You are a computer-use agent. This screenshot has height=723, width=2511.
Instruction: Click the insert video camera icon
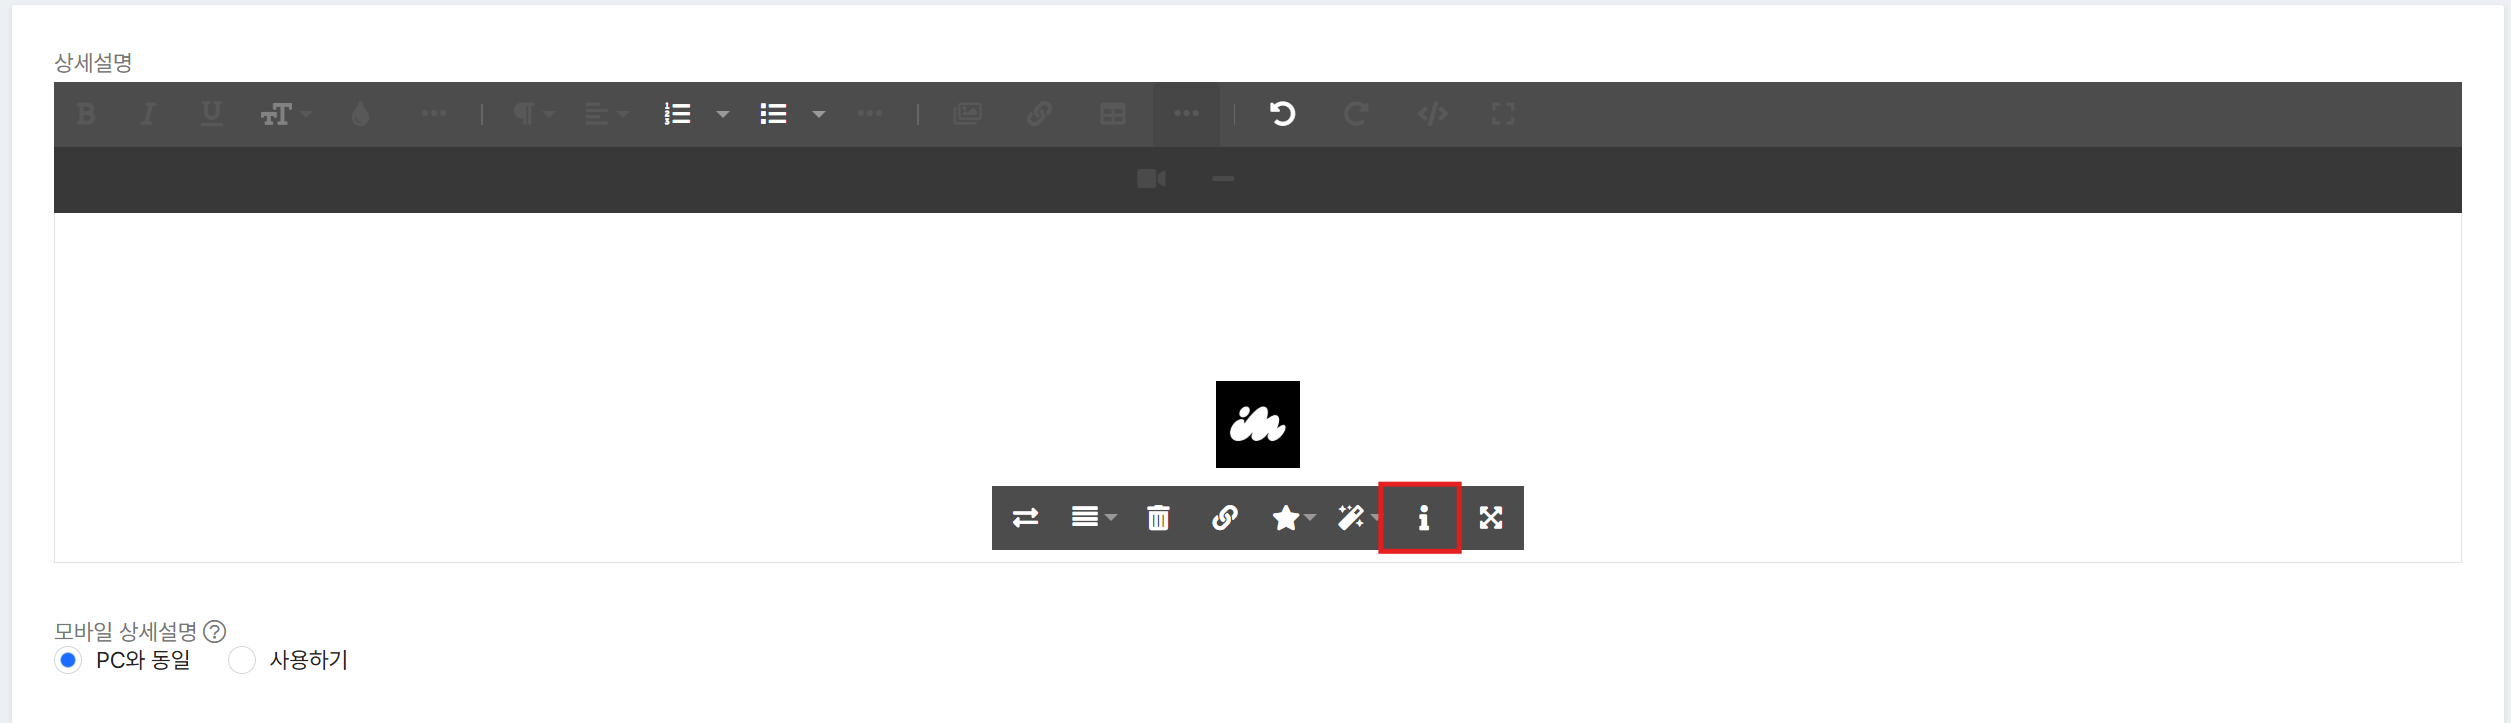tap(1151, 179)
